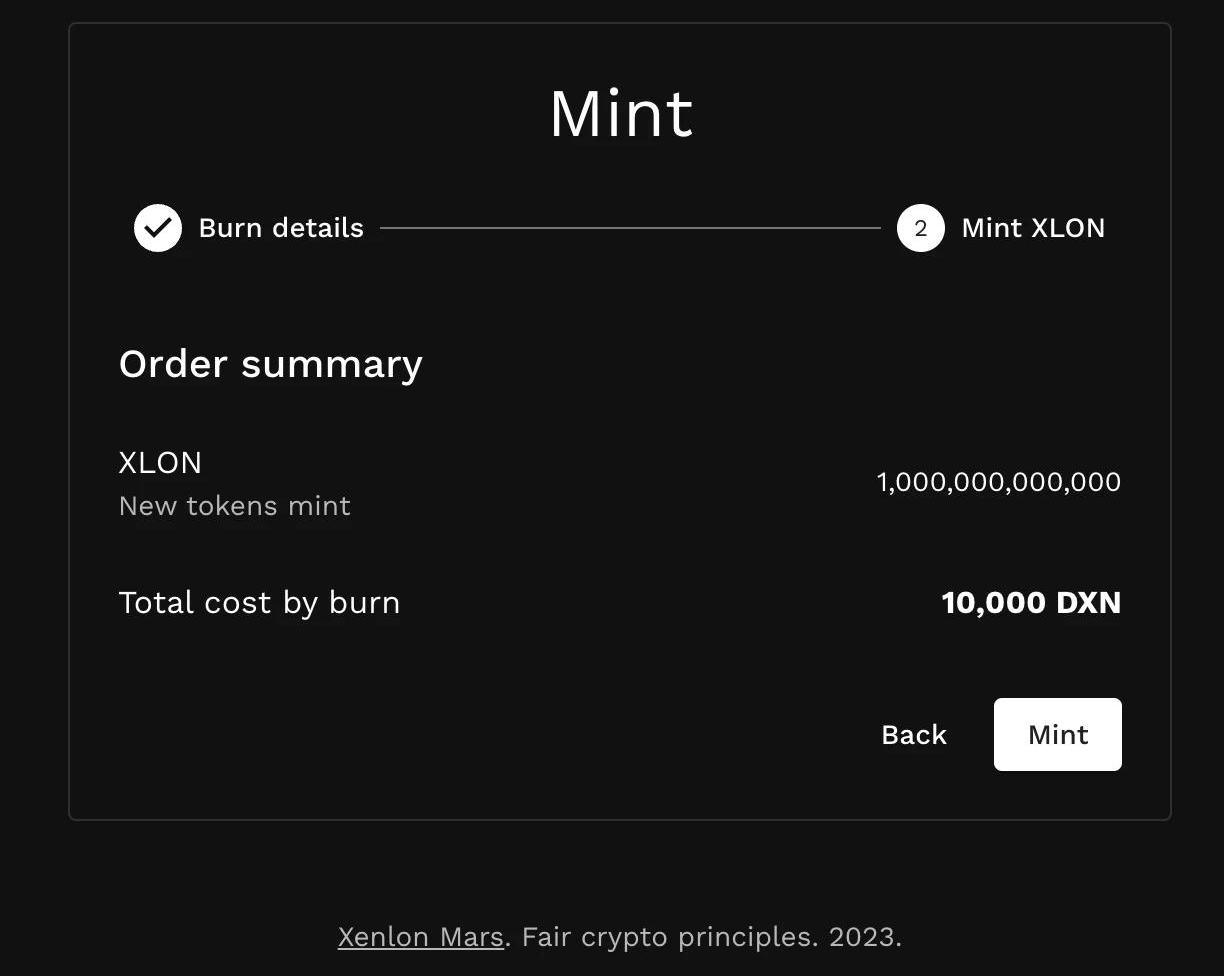Click the progress line connecting both steps
1224x976 pixels.
(x=630, y=228)
